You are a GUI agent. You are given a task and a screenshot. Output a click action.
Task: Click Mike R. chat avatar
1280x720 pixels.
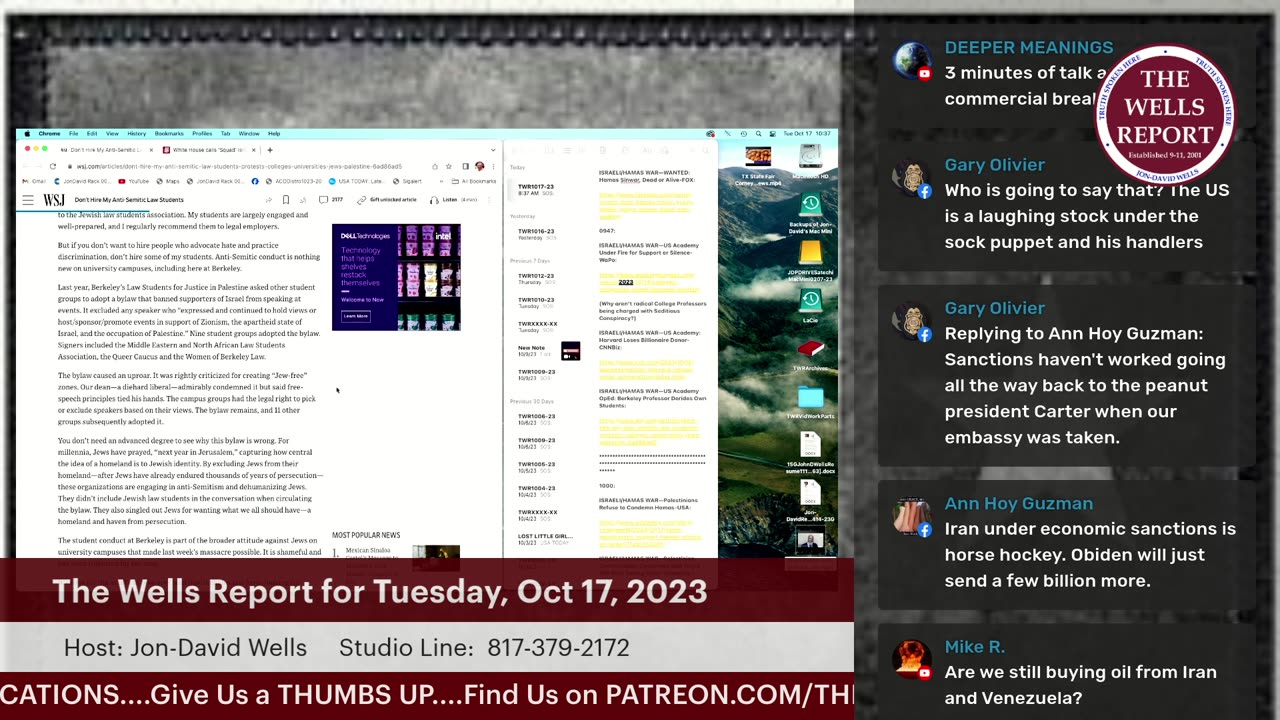[913, 659]
